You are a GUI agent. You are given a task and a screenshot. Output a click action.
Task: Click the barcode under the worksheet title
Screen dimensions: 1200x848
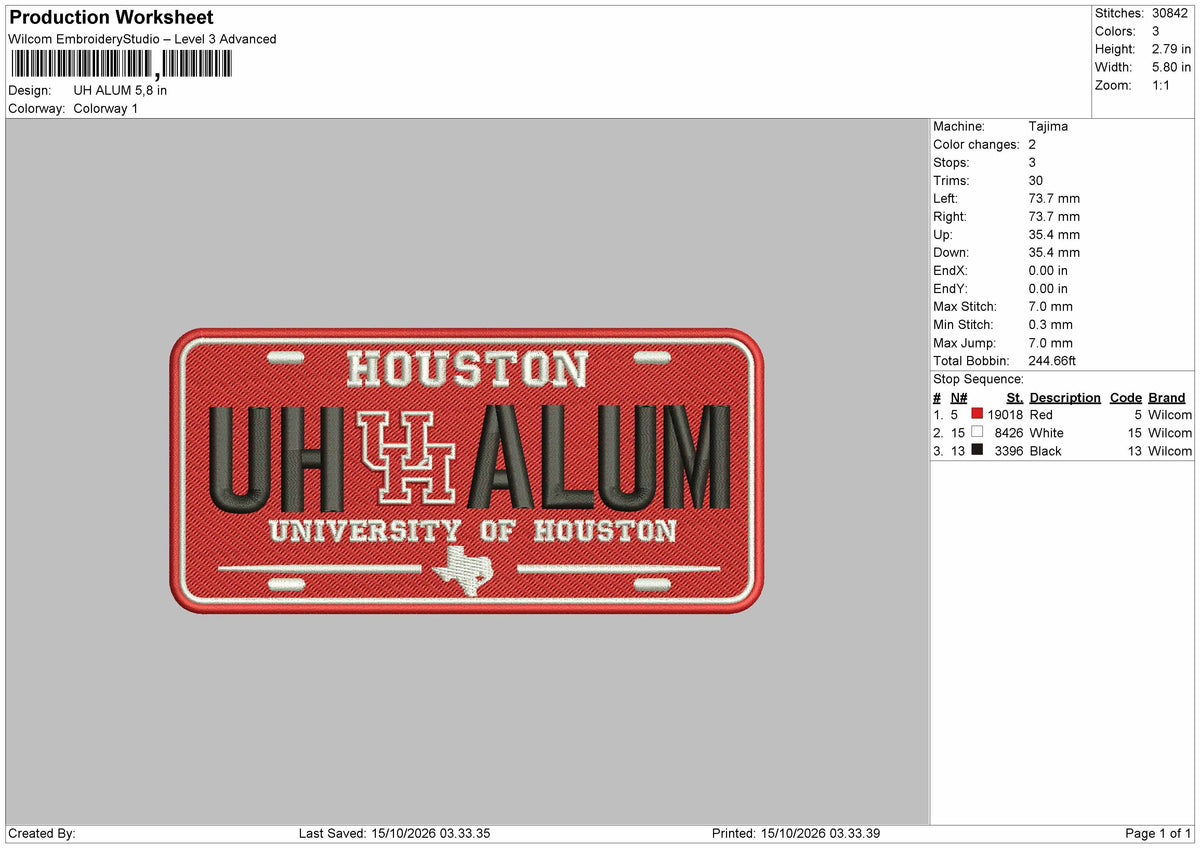pyautogui.click(x=120, y=65)
